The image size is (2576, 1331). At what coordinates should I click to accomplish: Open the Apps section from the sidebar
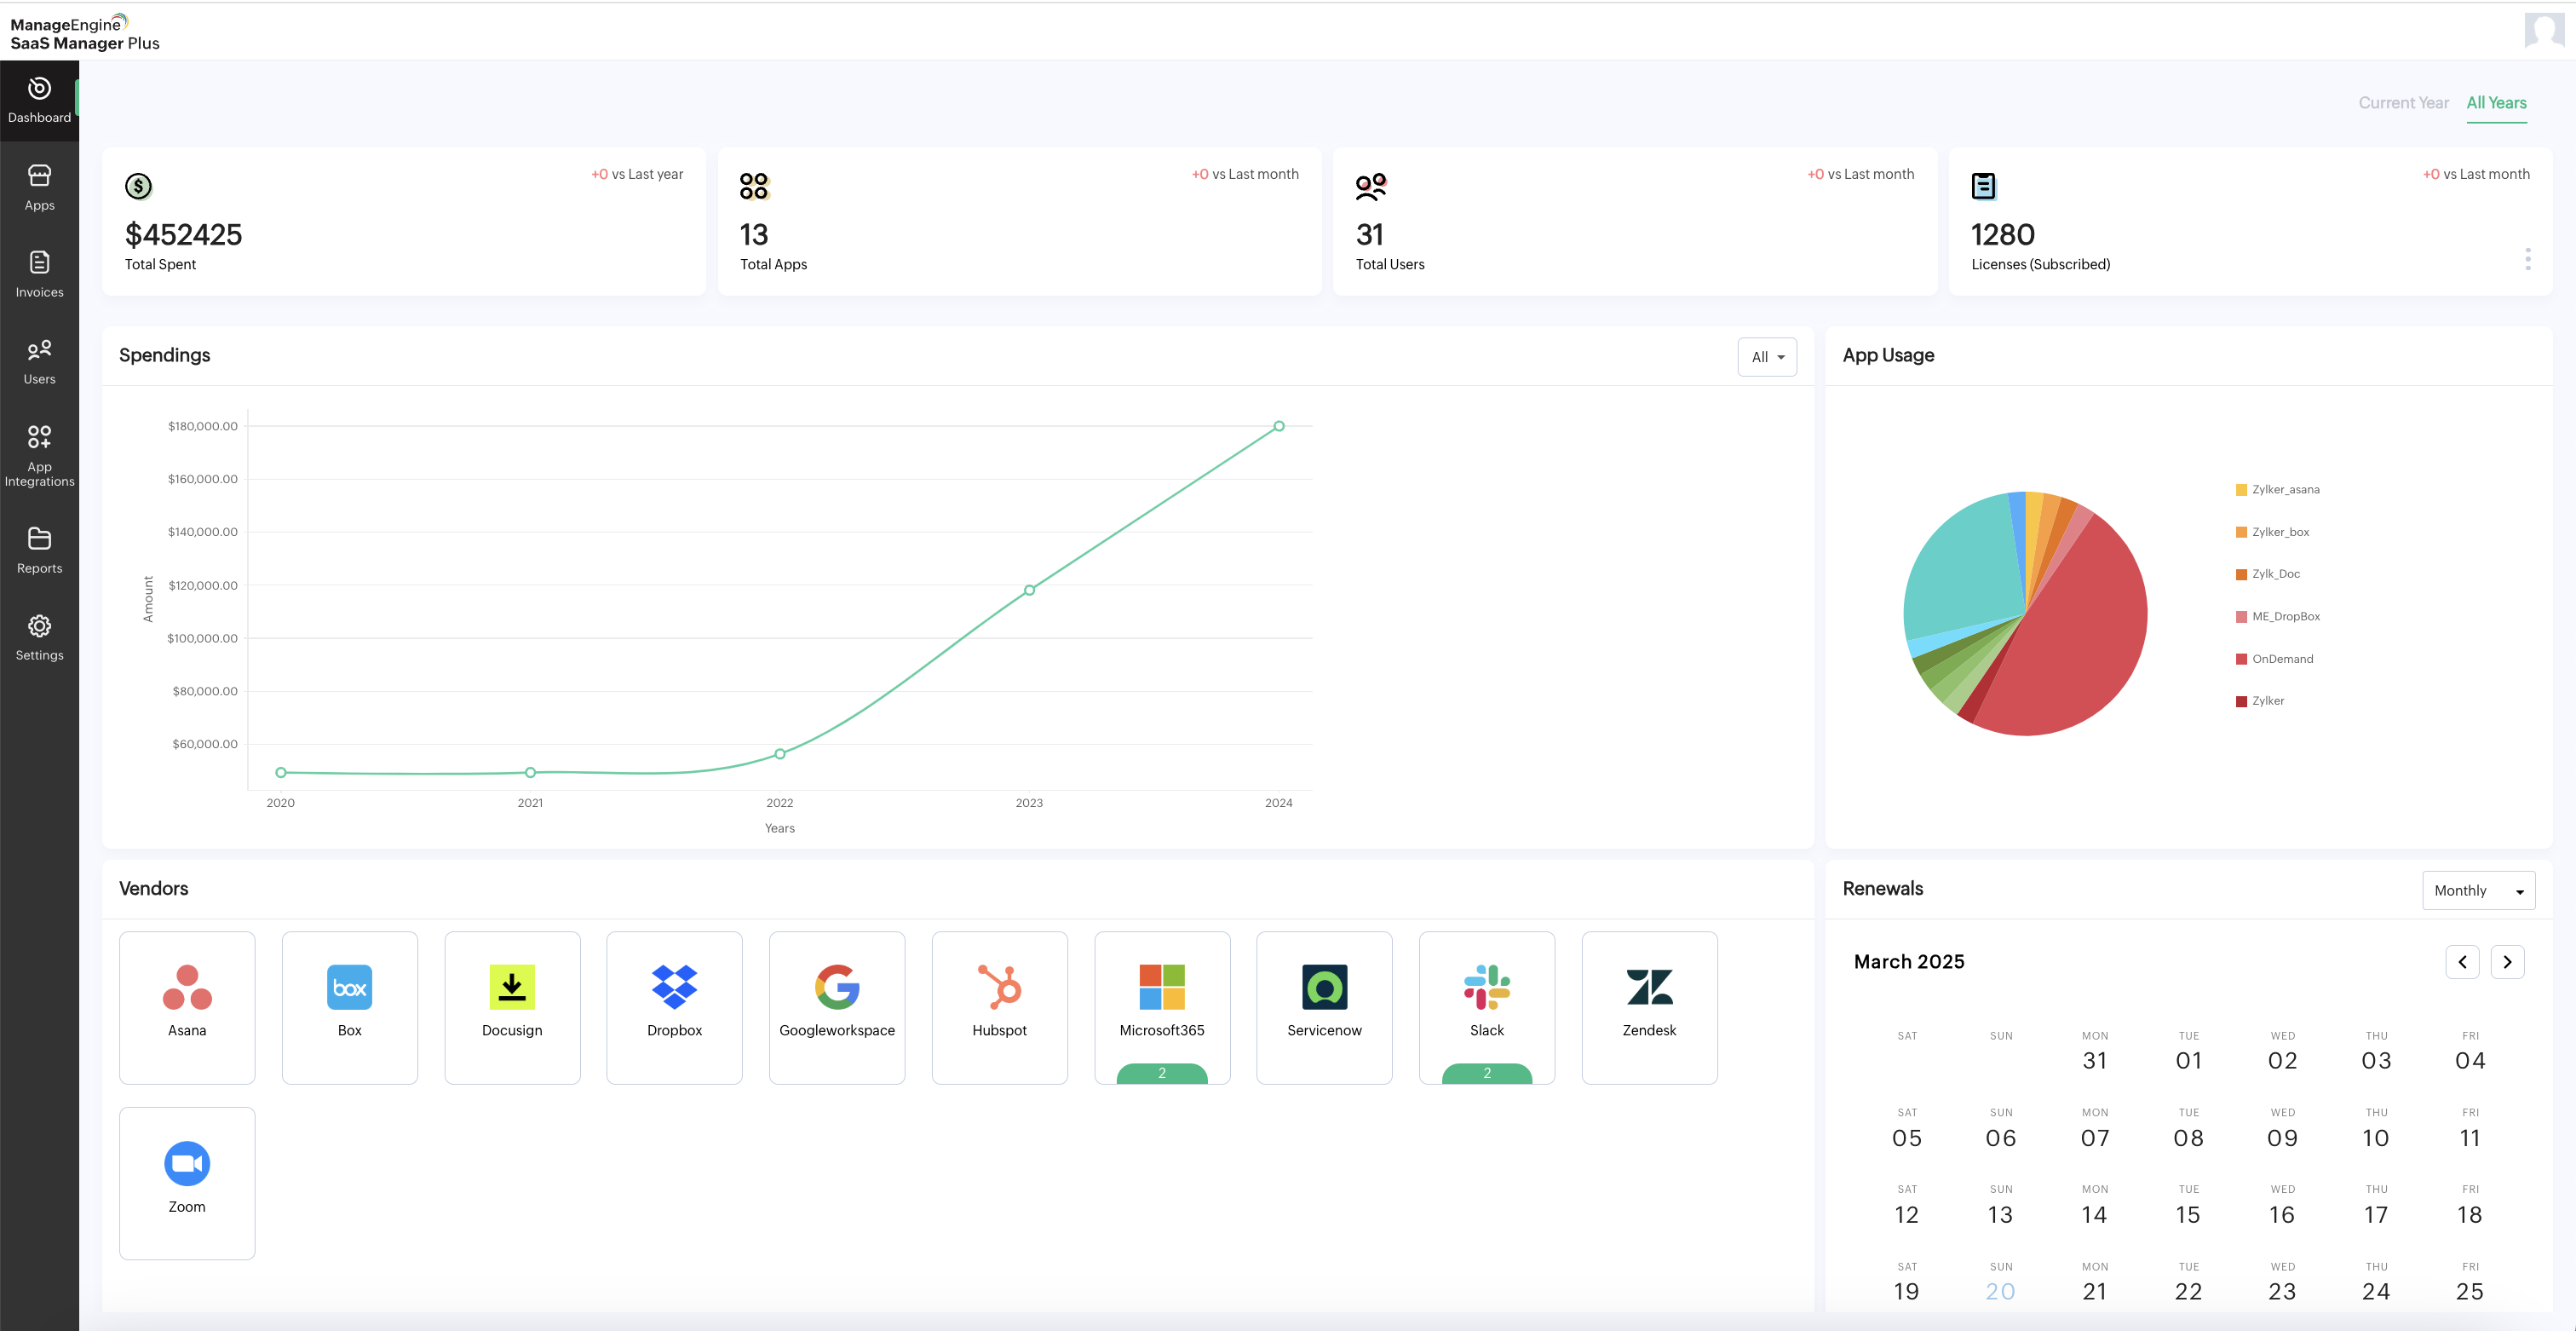(x=39, y=187)
